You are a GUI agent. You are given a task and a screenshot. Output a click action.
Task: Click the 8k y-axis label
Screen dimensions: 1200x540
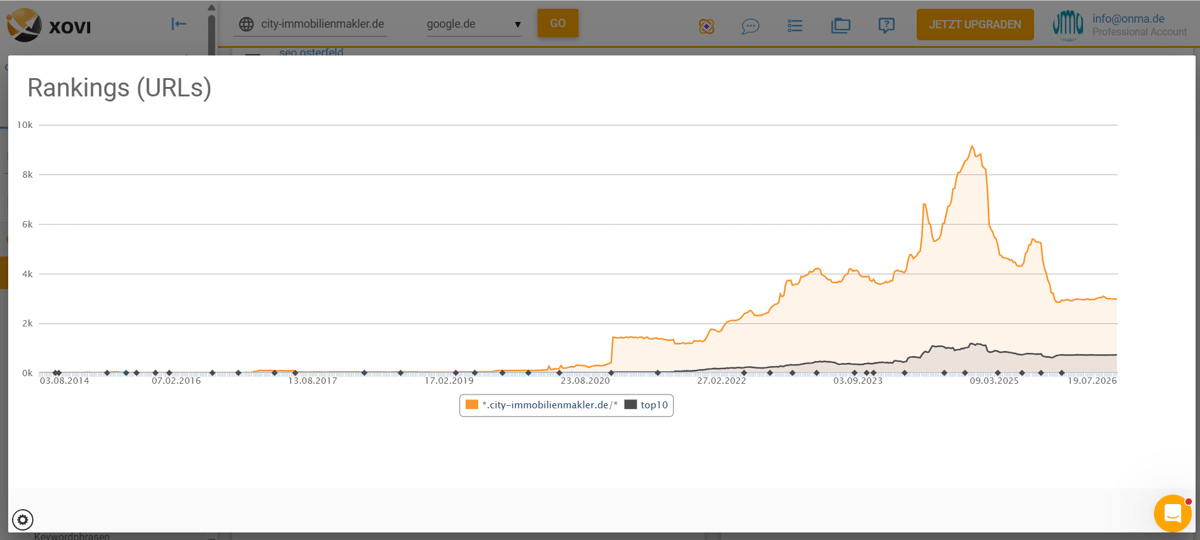click(27, 175)
